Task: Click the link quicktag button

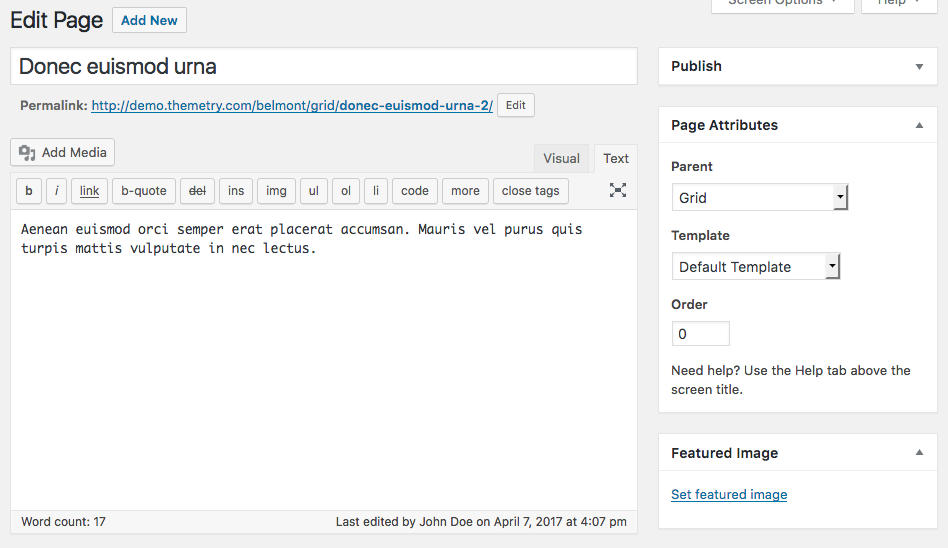Action: [x=90, y=191]
